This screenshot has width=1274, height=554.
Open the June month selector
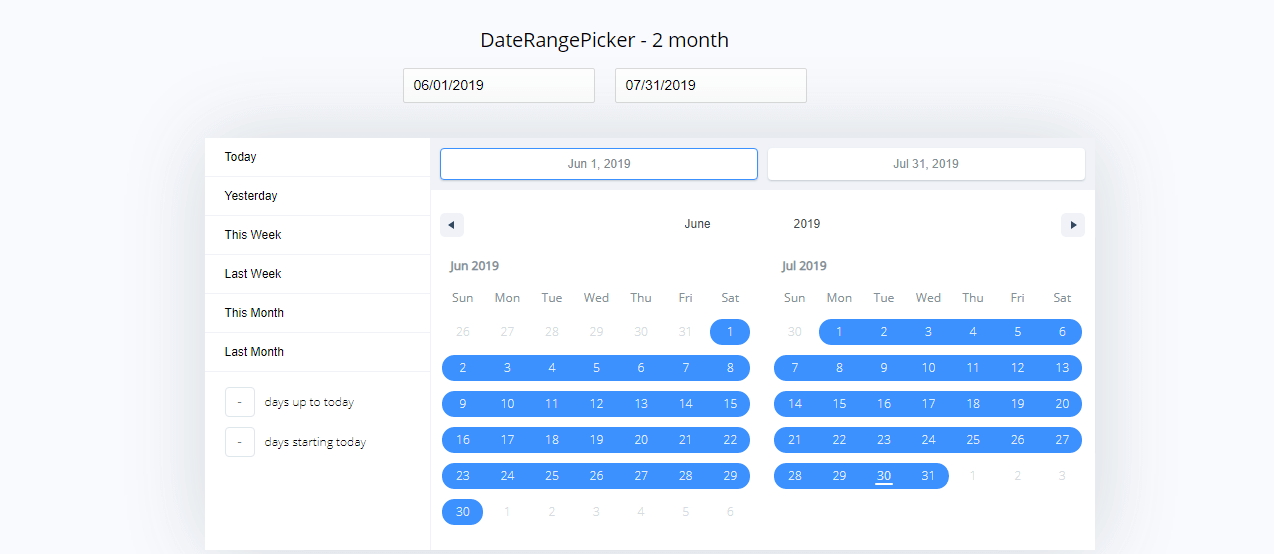(x=697, y=224)
